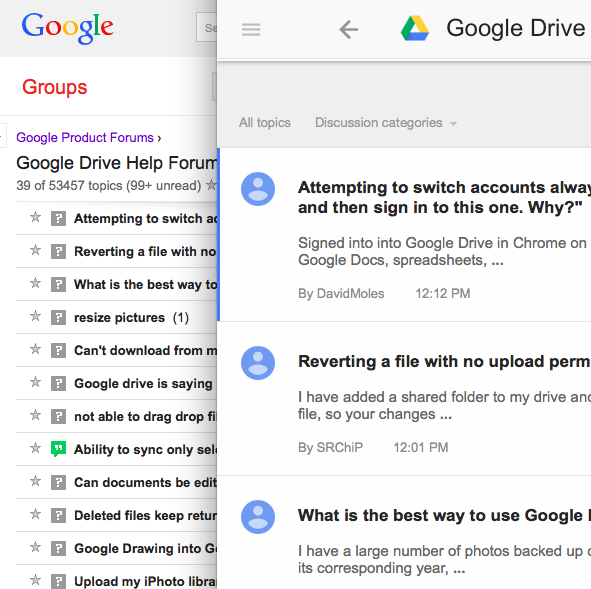
Task: Star the 'Reverting a file with no' topic
Action: pos(35,250)
